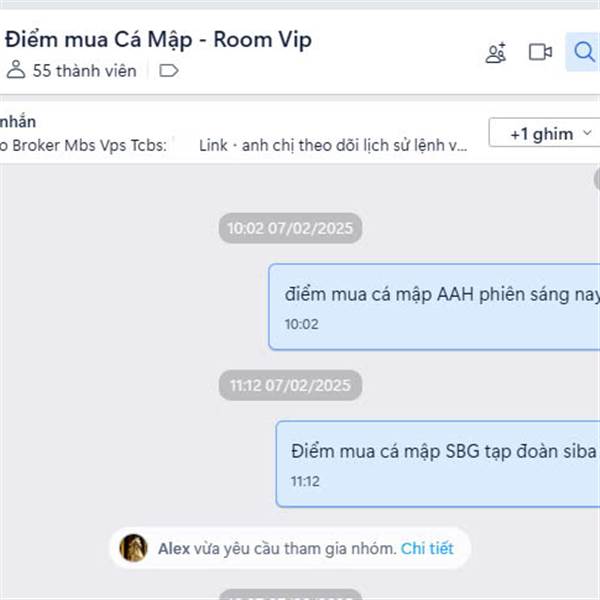Viewport: 600px width, 600px height.
Task: Expand the +1 ghim dropdown
Action: coord(545,132)
